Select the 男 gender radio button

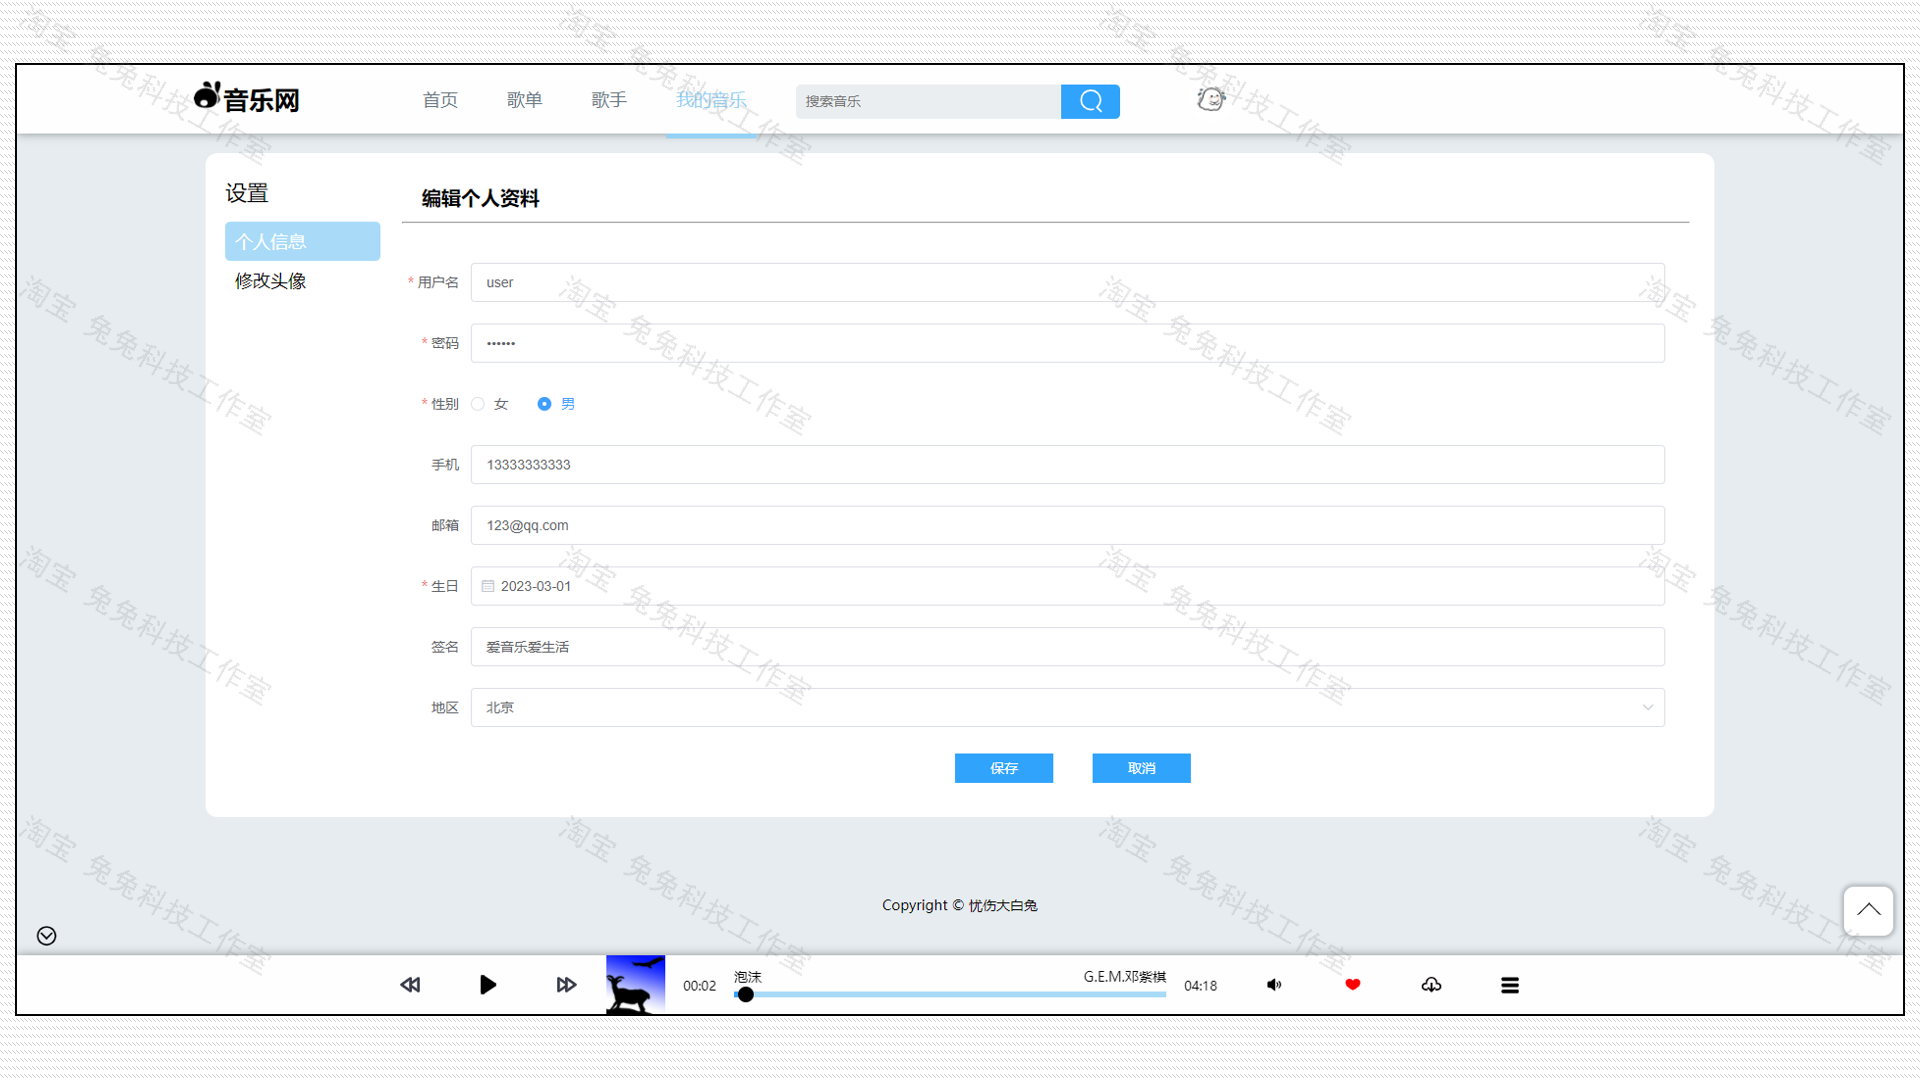pos(543,404)
